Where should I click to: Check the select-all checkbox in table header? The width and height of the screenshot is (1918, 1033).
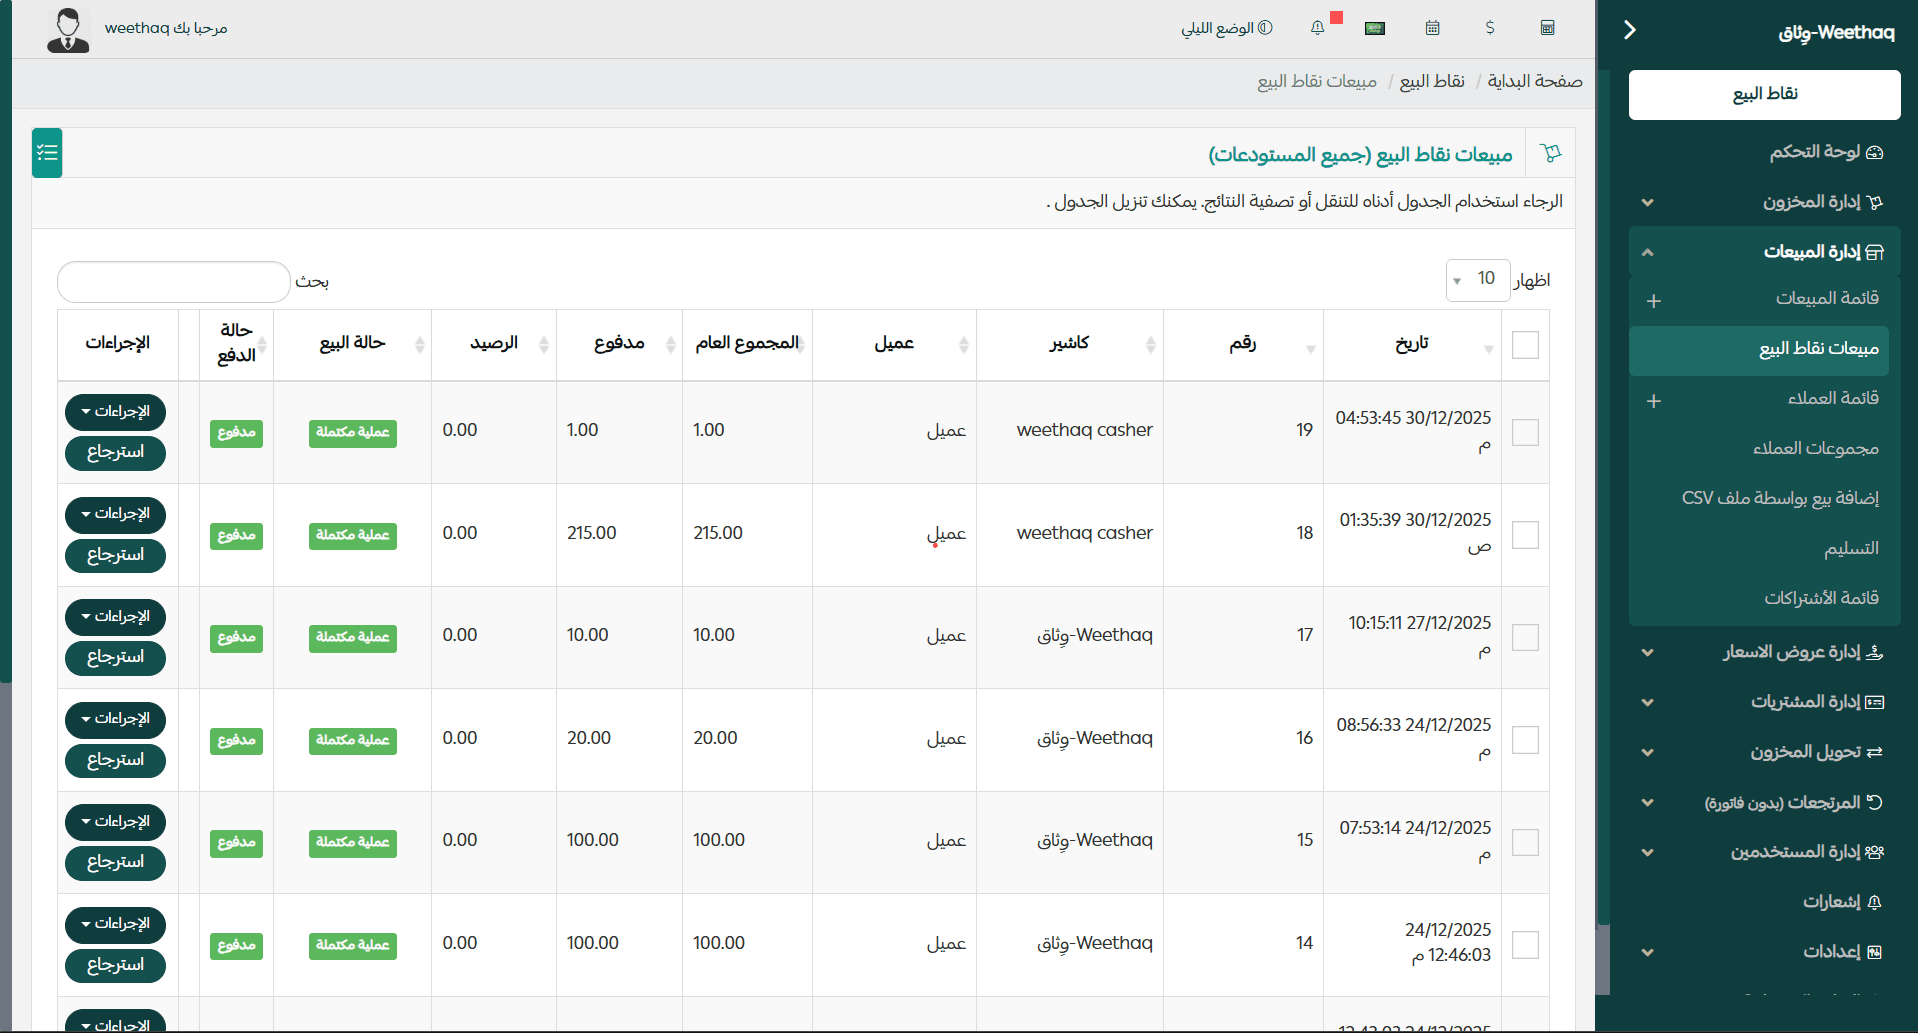[1525, 344]
